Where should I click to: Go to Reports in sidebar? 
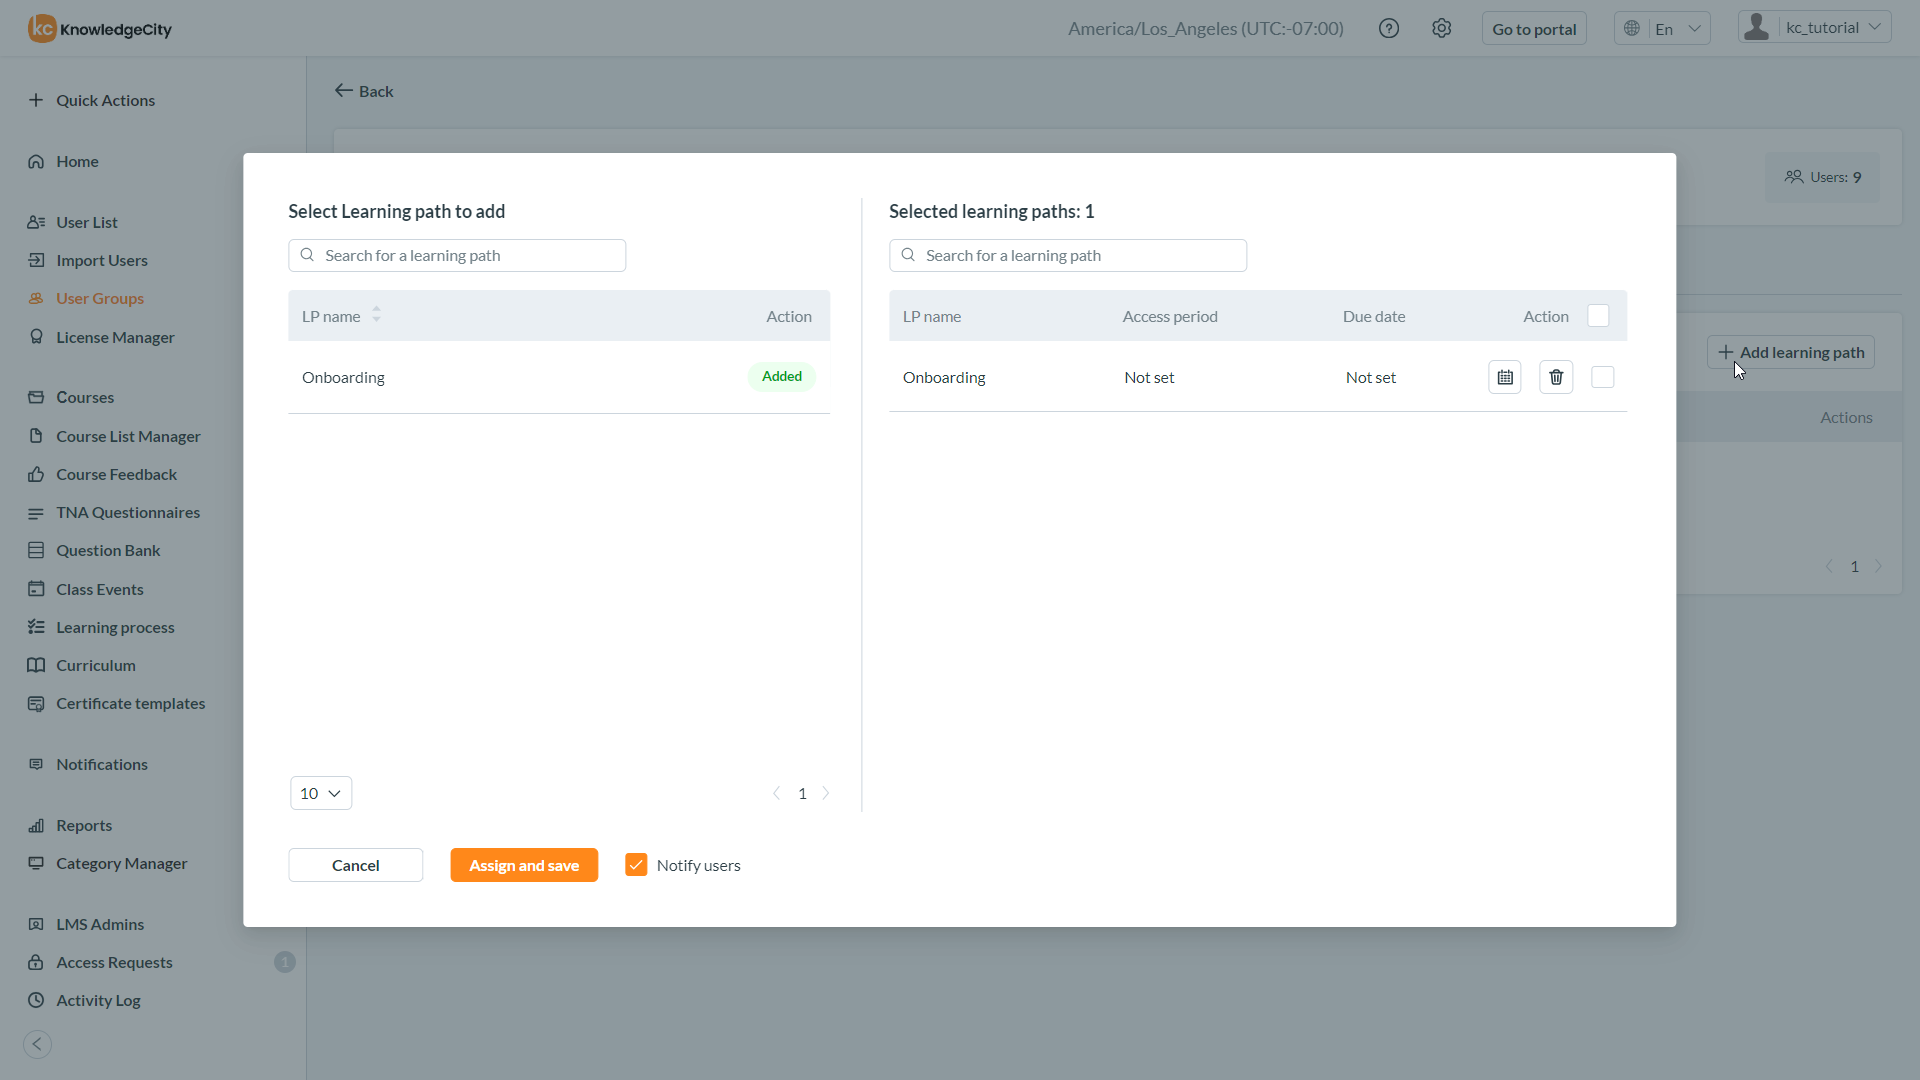click(84, 825)
